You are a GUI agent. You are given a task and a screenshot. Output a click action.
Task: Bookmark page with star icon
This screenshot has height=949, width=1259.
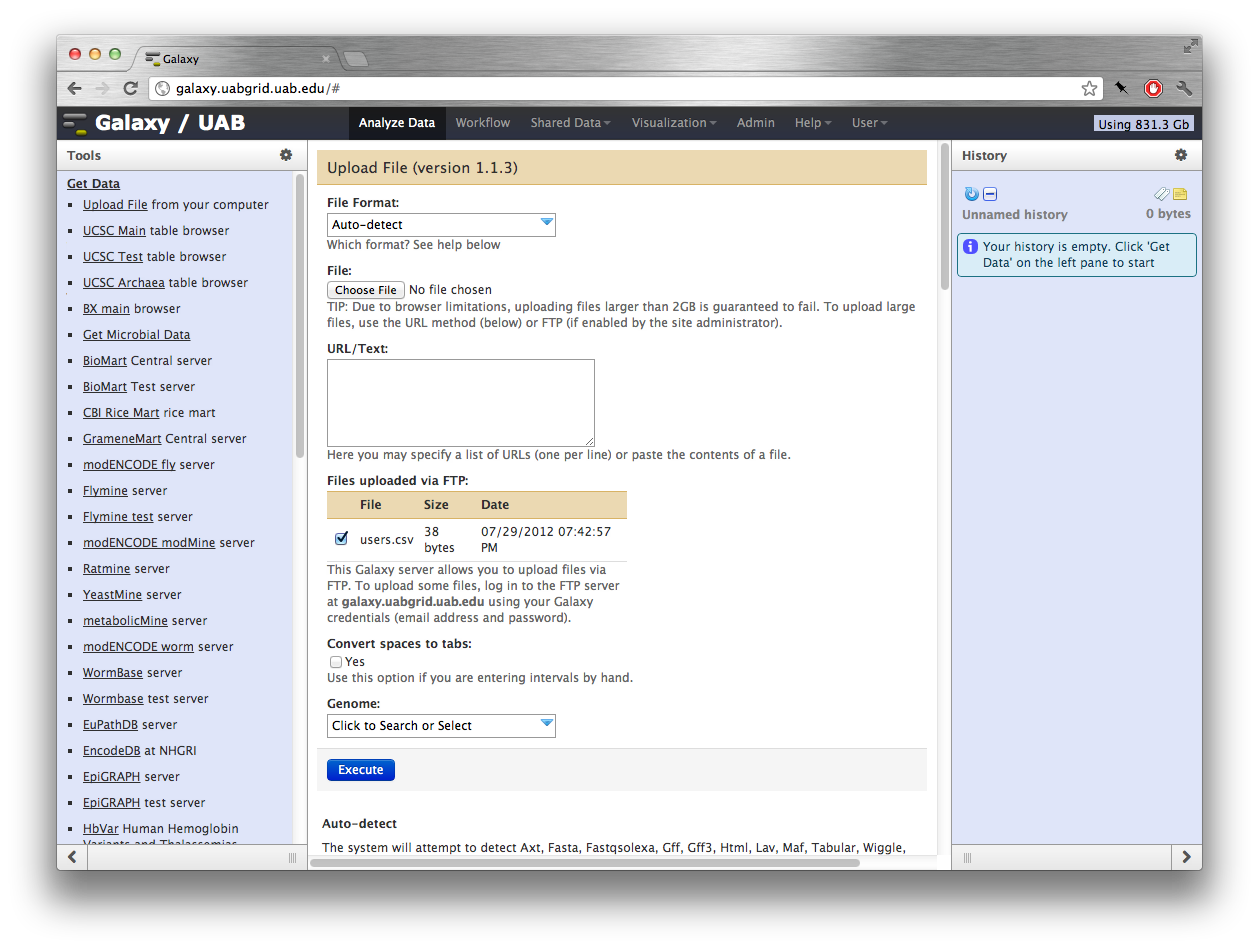point(1089,88)
